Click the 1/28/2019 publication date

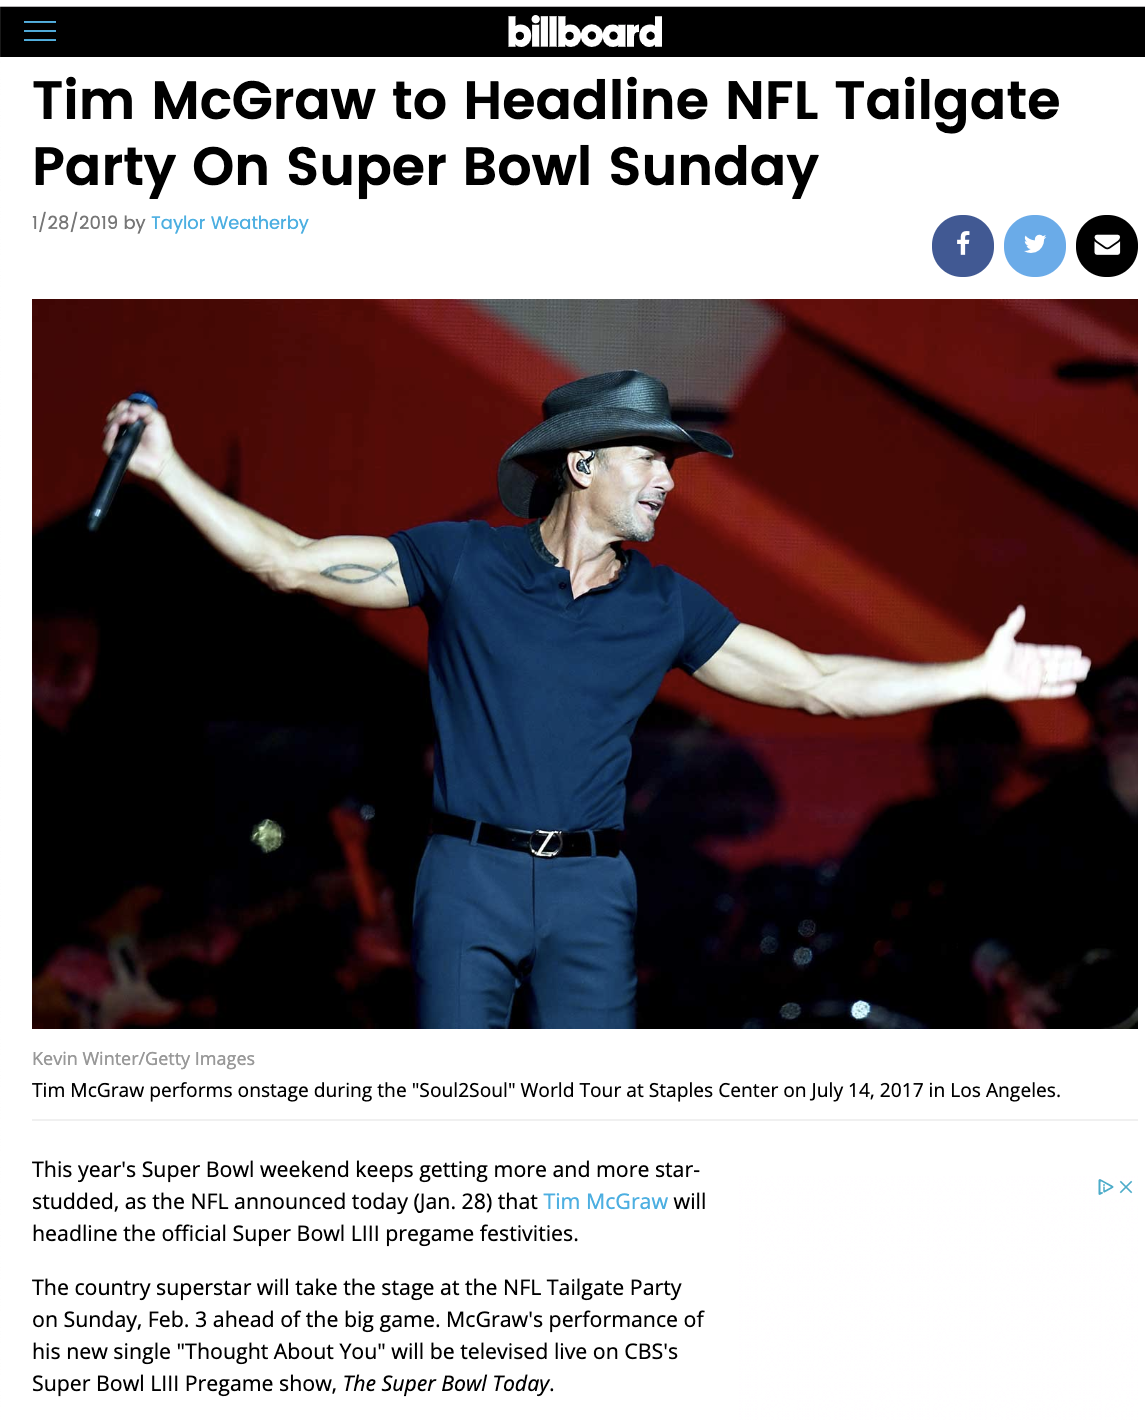click(75, 223)
